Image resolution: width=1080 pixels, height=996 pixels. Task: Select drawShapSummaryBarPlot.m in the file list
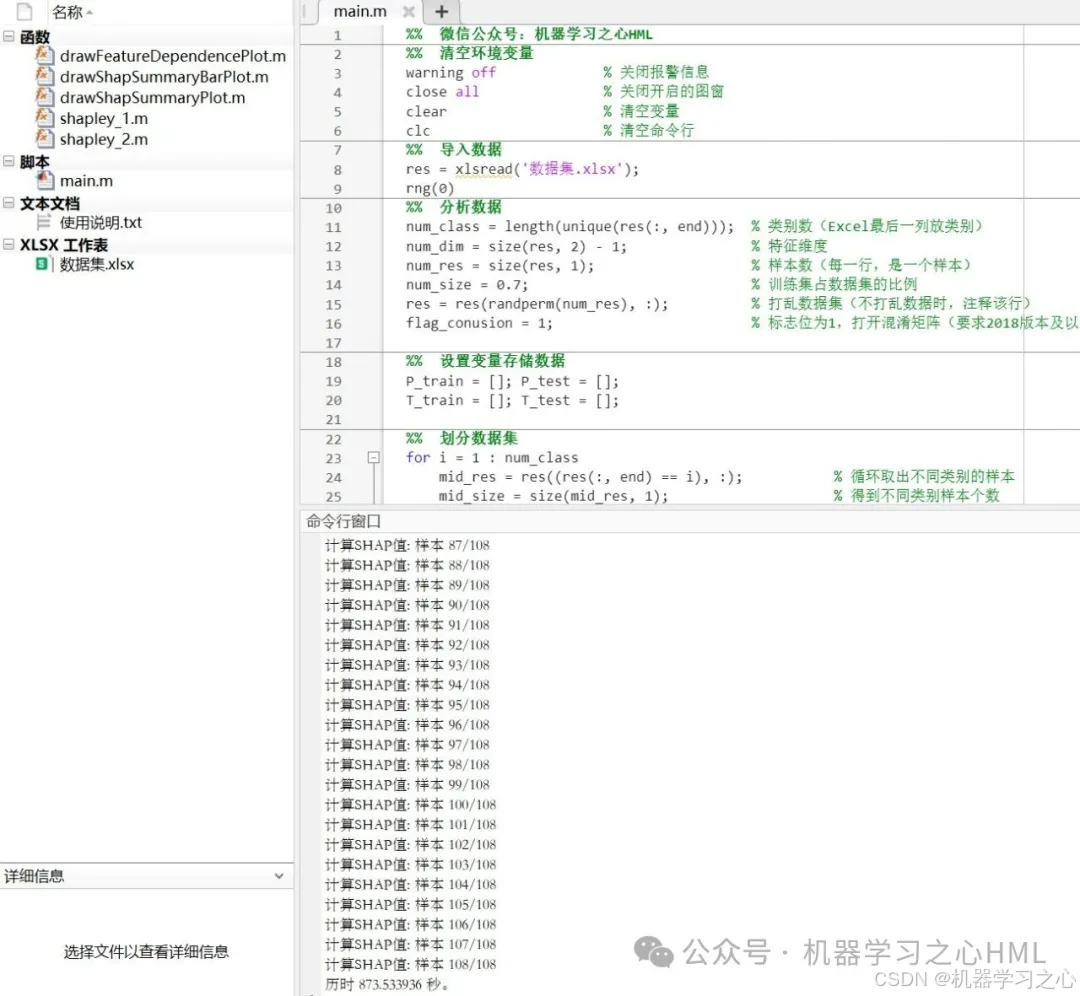point(164,76)
